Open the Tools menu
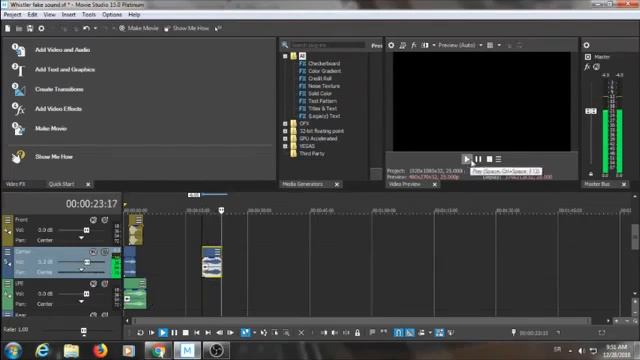Image resolution: width=640 pixels, height=360 pixels. click(x=89, y=15)
